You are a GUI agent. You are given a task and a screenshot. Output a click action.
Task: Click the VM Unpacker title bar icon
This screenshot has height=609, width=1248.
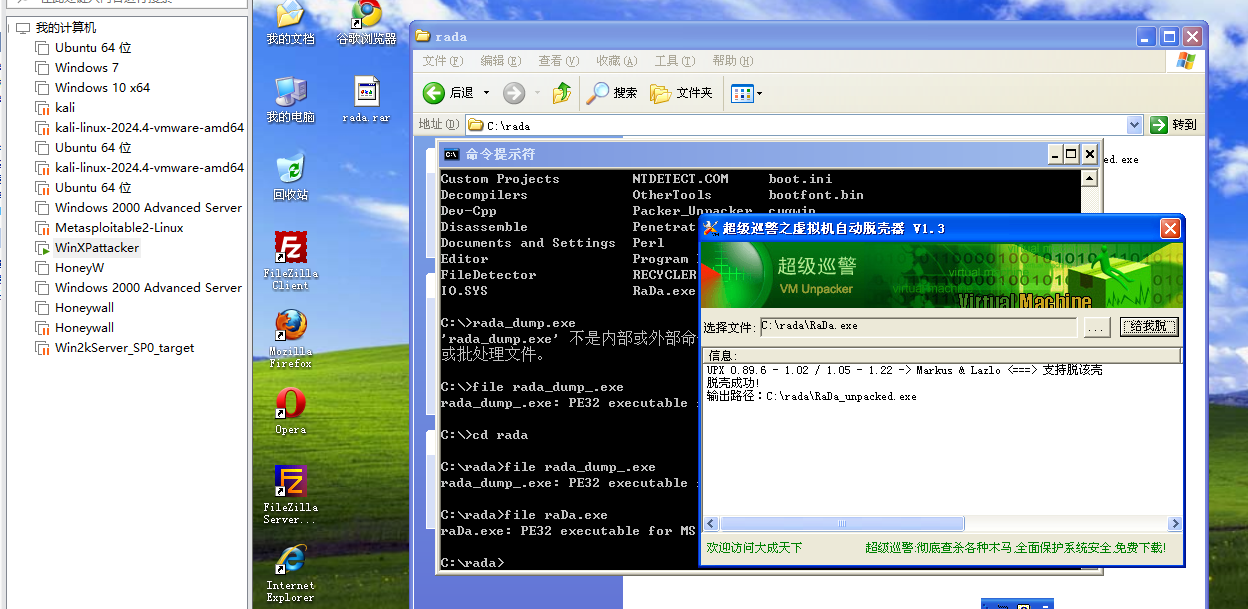coord(711,229)
